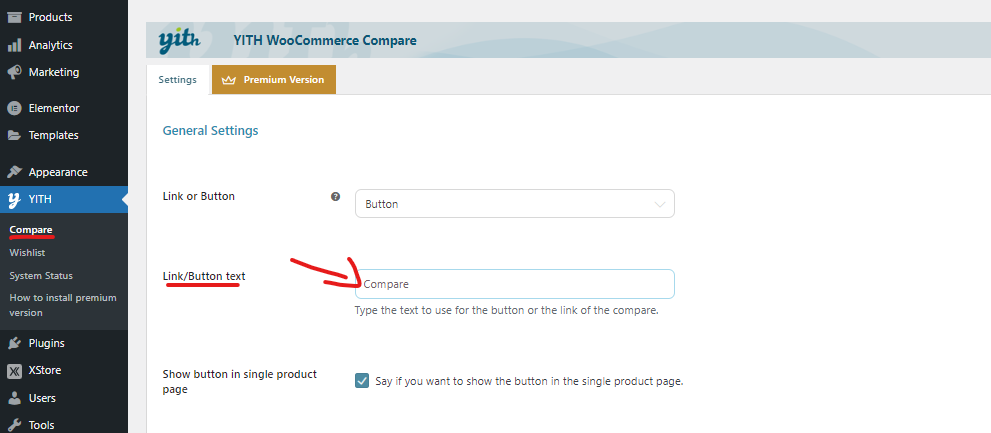Click the XStore icon in sidebar
This screenshot has height=433, width=991.
point(15,371)
